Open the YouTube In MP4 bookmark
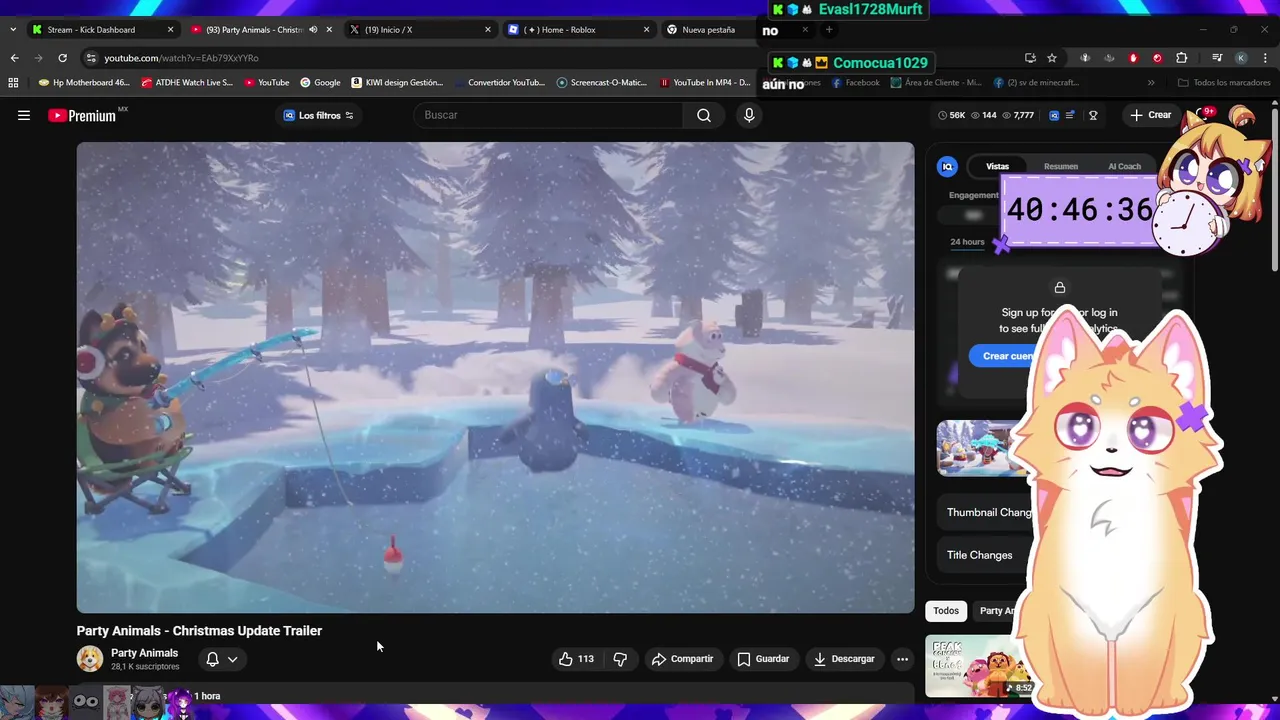This screenshot has height=720, width=1280. click(704, 83)
